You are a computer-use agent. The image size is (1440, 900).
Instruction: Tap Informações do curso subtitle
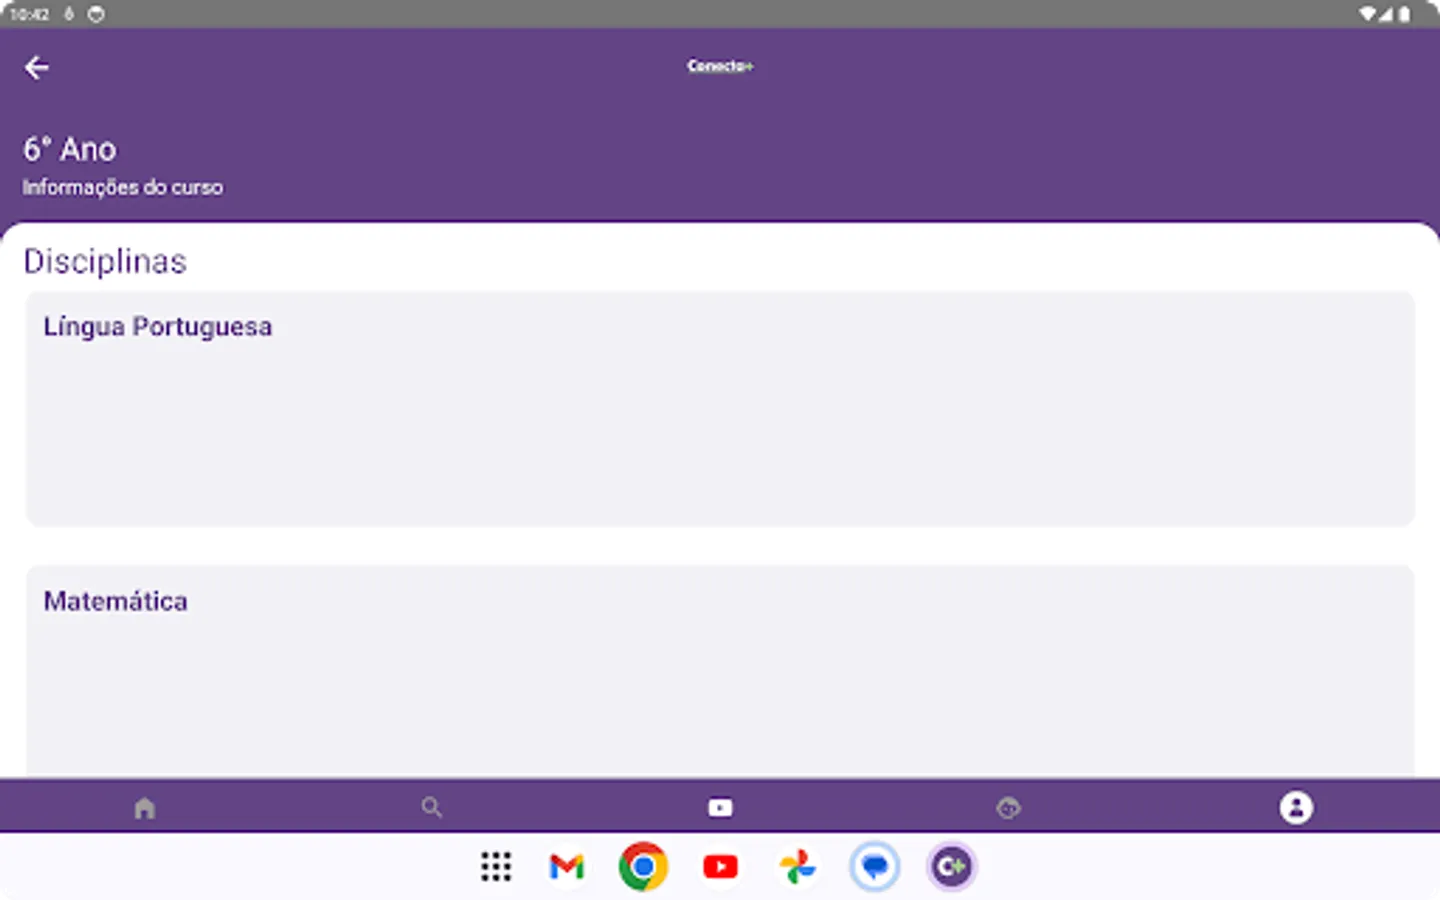tap(123, 187)
